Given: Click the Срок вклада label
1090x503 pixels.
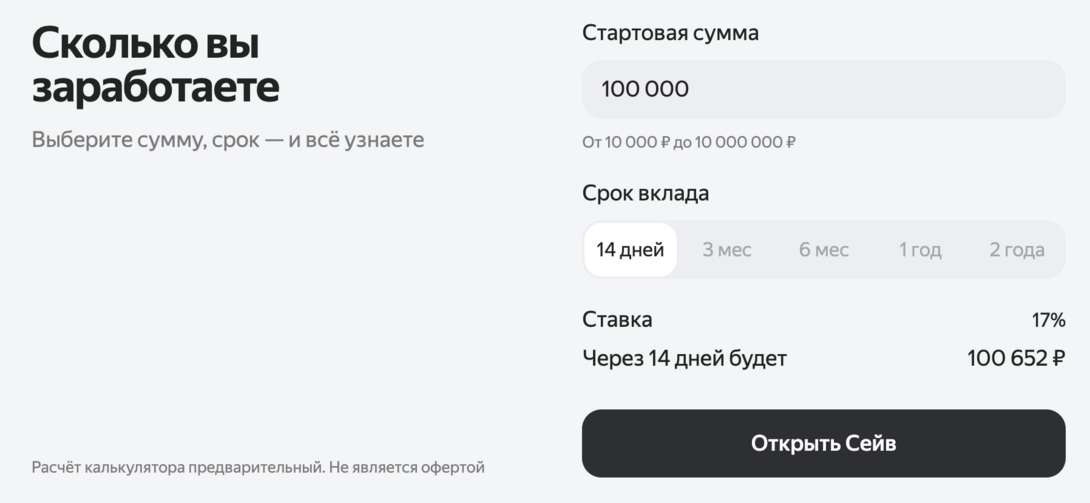Looking at the screenshot, I should 645,193.
